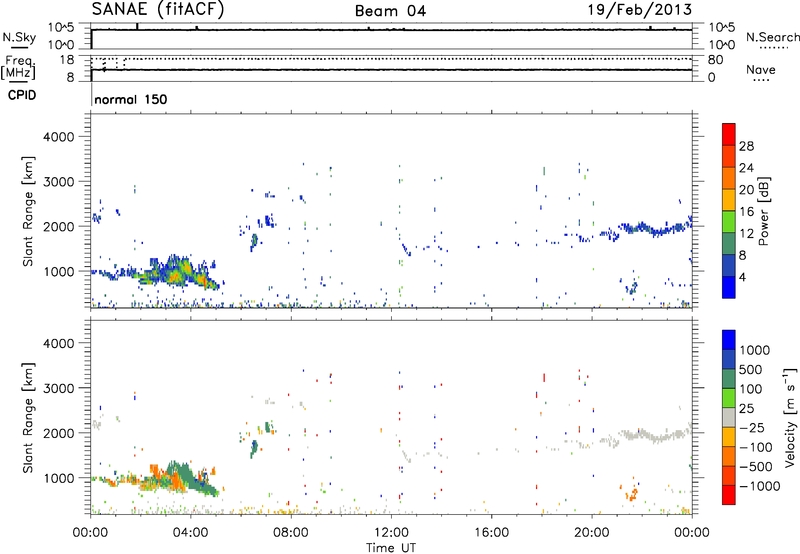
Task: Click the -100 label on Velocity colorbar
Action: 756,447
